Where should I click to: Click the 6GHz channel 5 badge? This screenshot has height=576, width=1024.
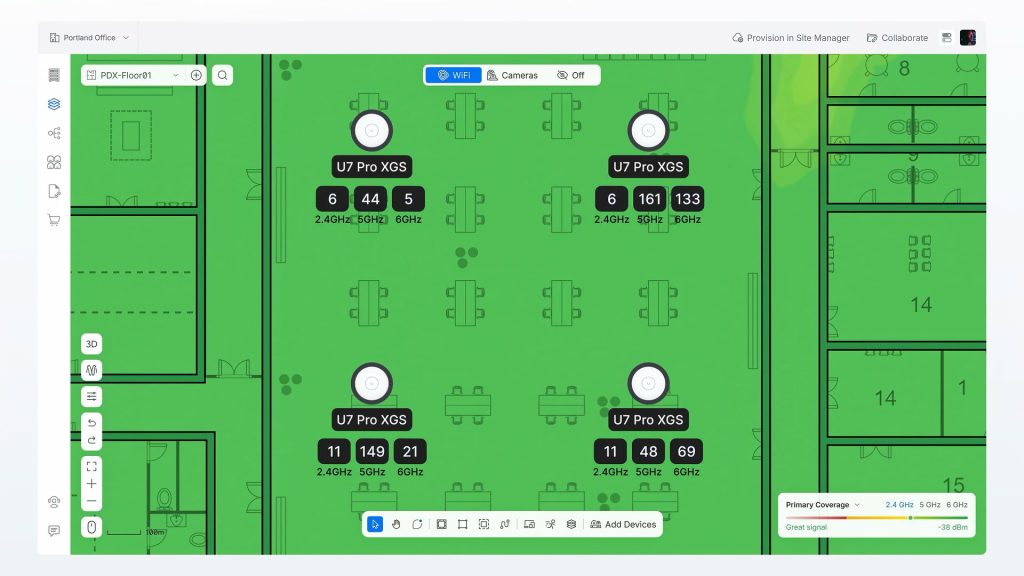[408, 199]
